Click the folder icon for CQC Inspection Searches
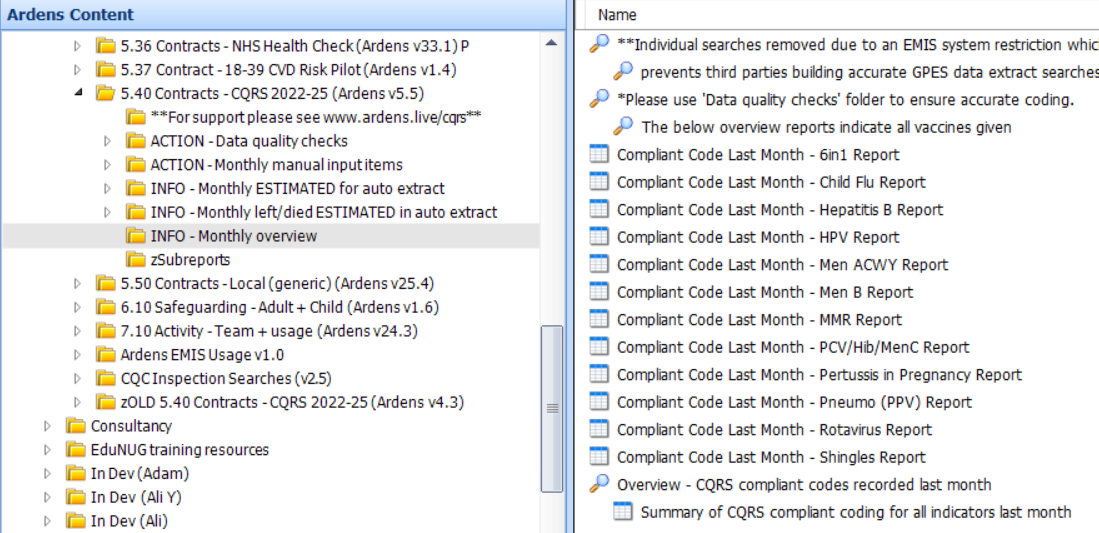 106,379
